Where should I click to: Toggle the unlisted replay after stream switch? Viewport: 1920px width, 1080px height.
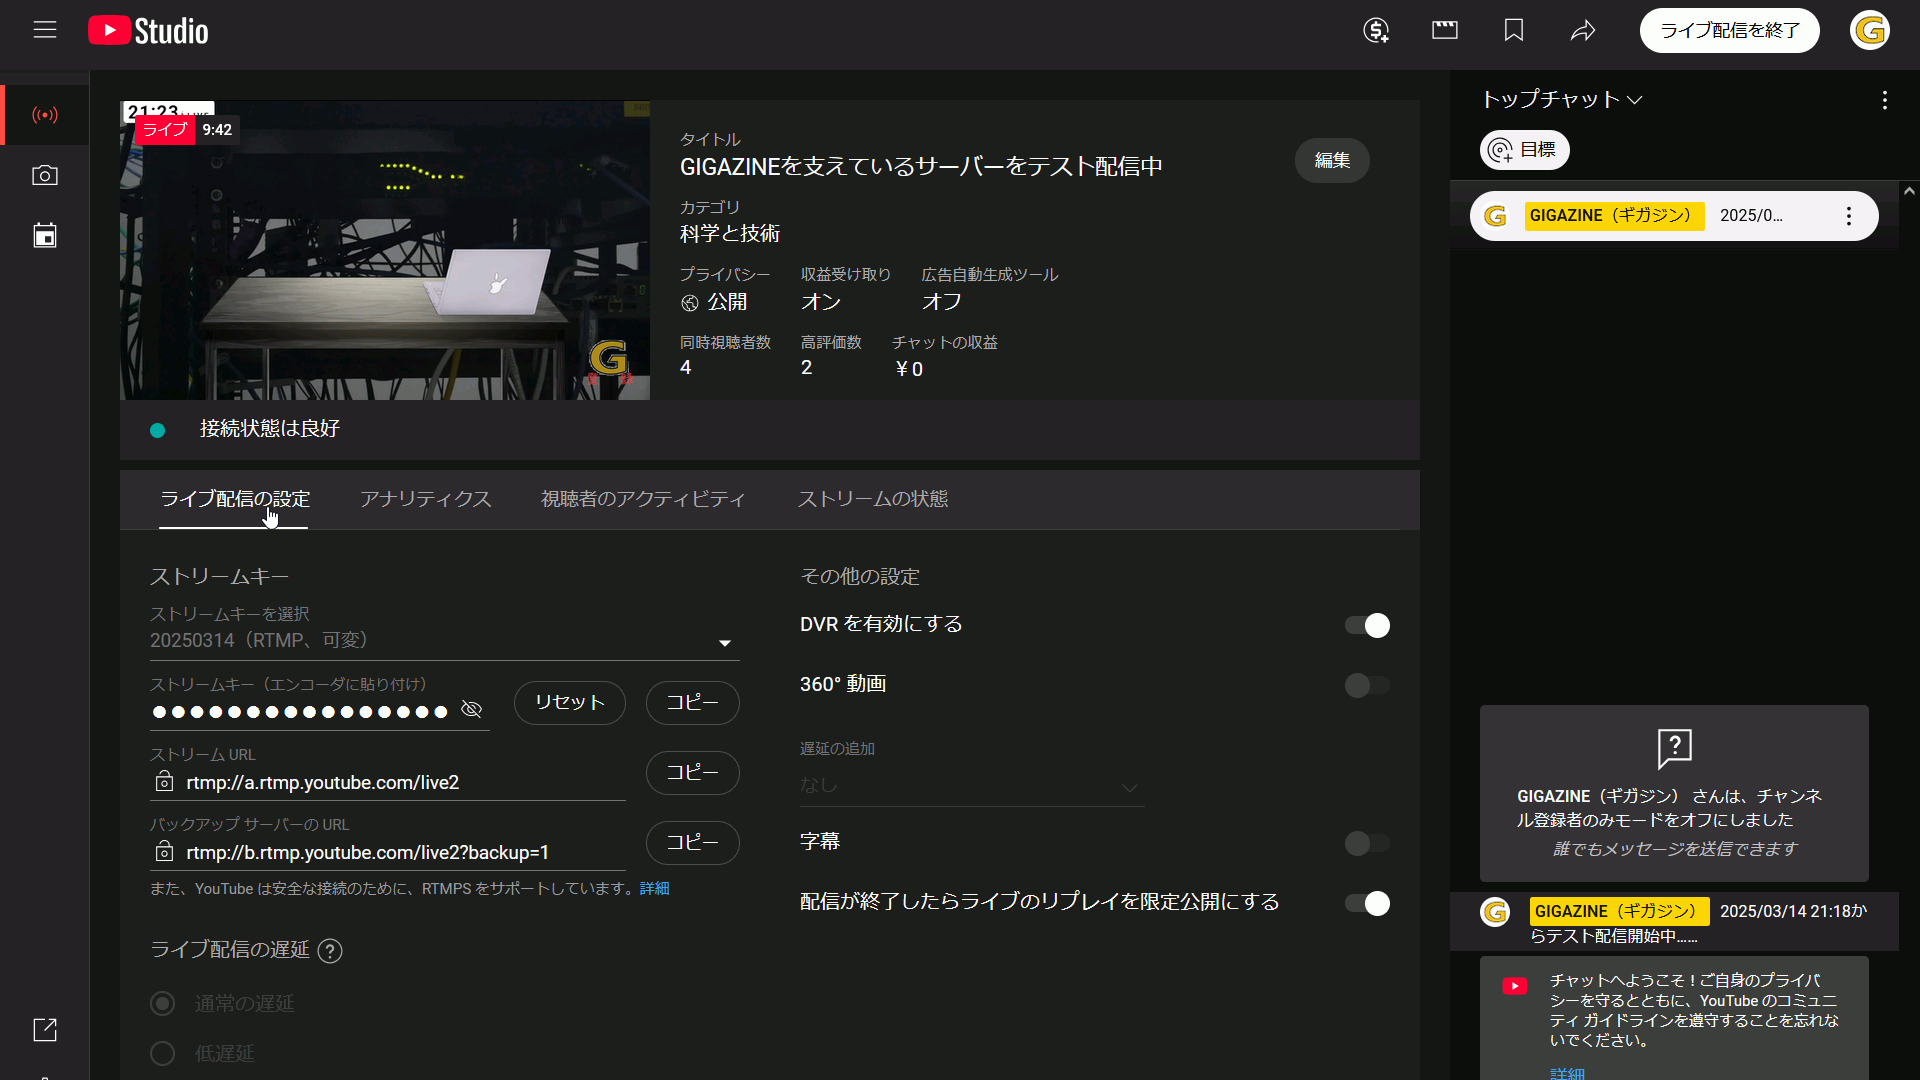pos(1367,903)
